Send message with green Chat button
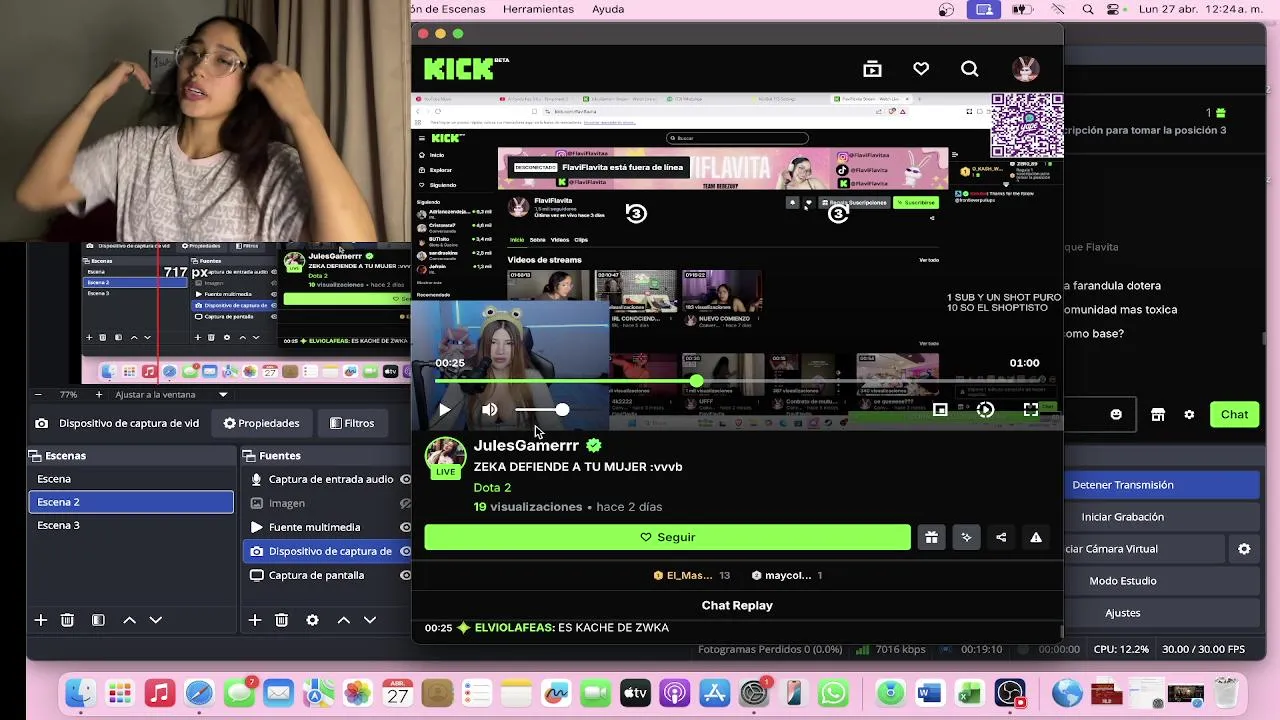Viewport: 1280px width, 720px height. (1234, 414)
